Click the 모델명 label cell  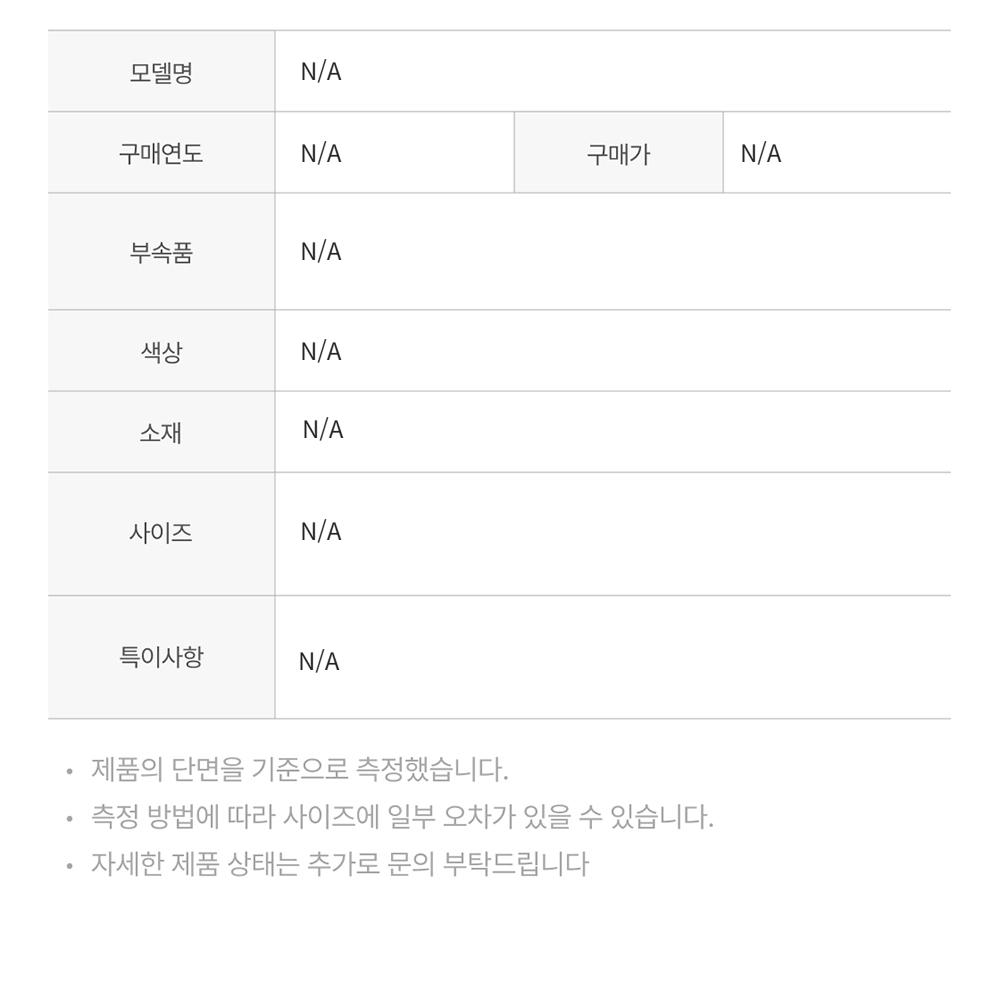coord(161,71)
